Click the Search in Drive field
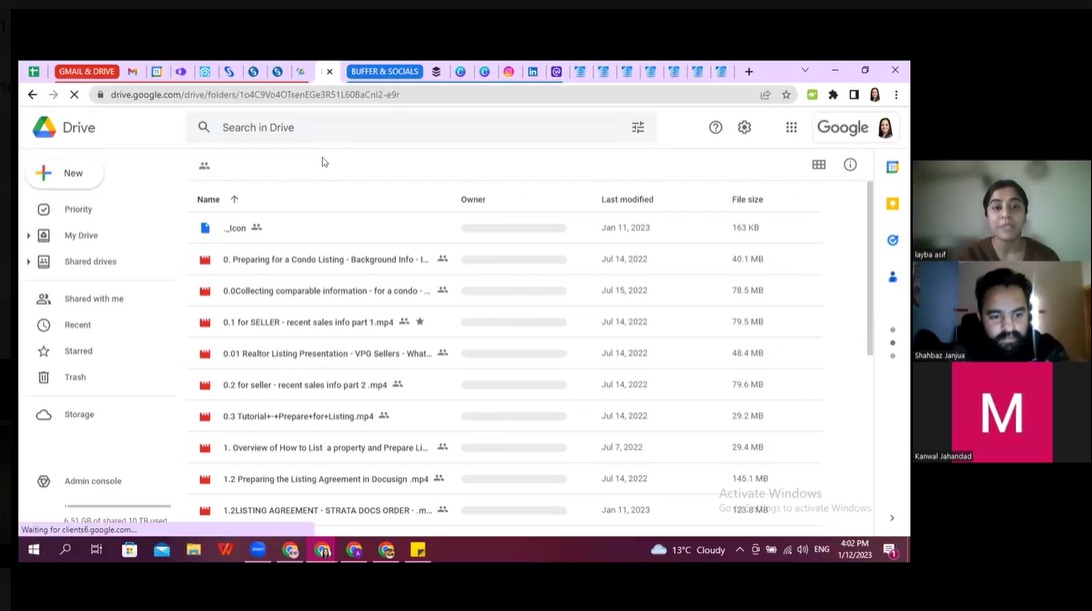Viewport: 1092px width, 611px height. tap(421, 127)
